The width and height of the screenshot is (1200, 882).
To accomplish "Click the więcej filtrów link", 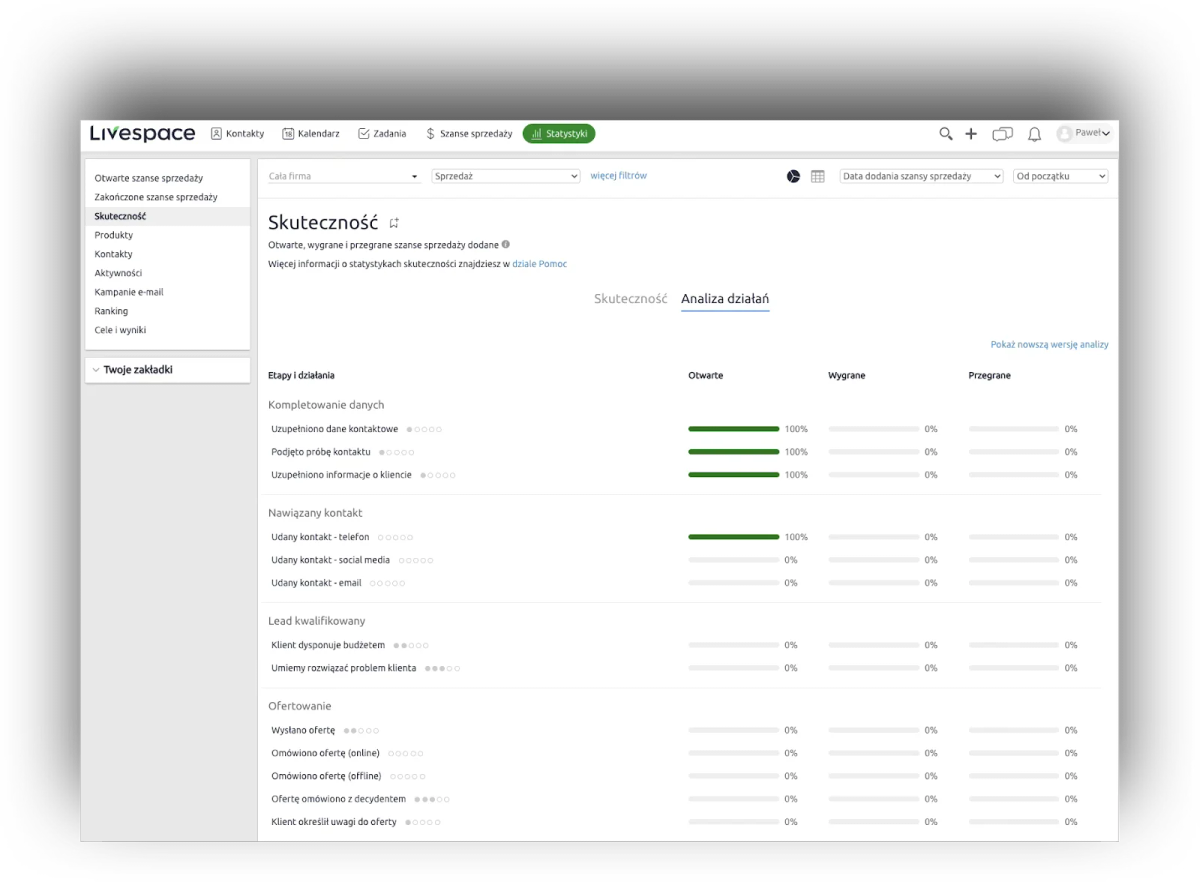I will [618, 176].
